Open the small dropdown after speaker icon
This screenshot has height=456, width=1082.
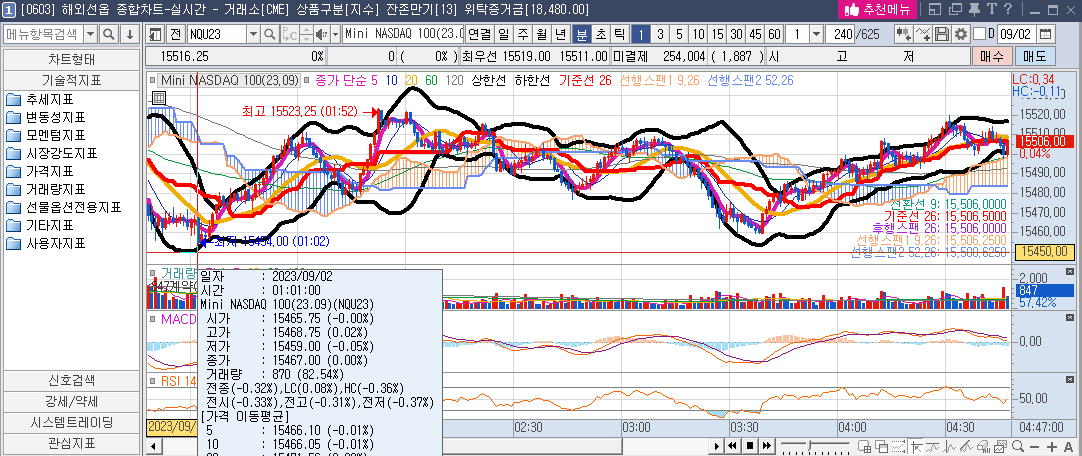pos(335,34)
